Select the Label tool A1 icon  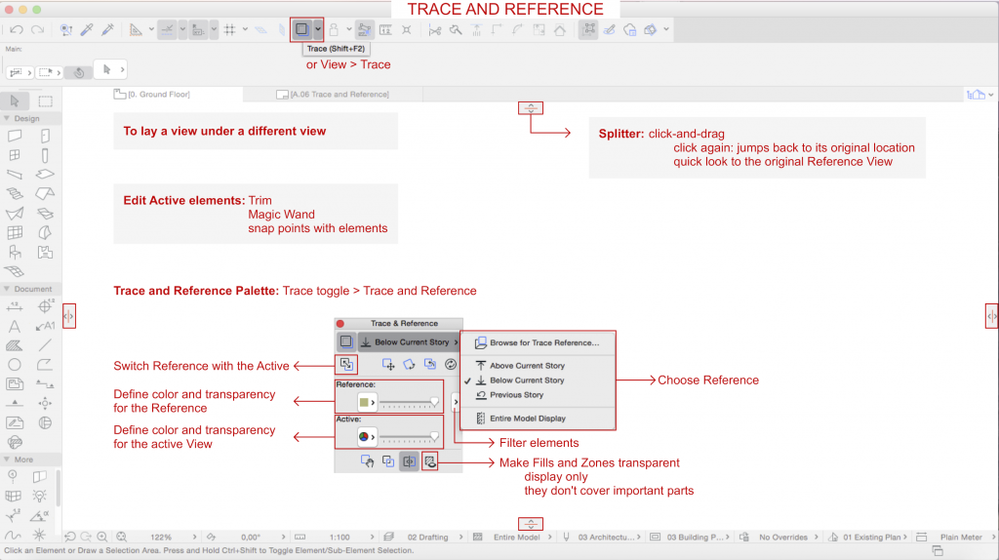click(x=45, y=327)
